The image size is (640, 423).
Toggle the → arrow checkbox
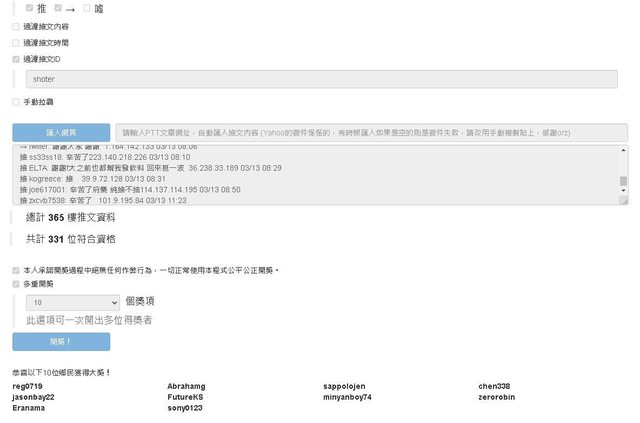pyautogui.click(x=58, y=8)
